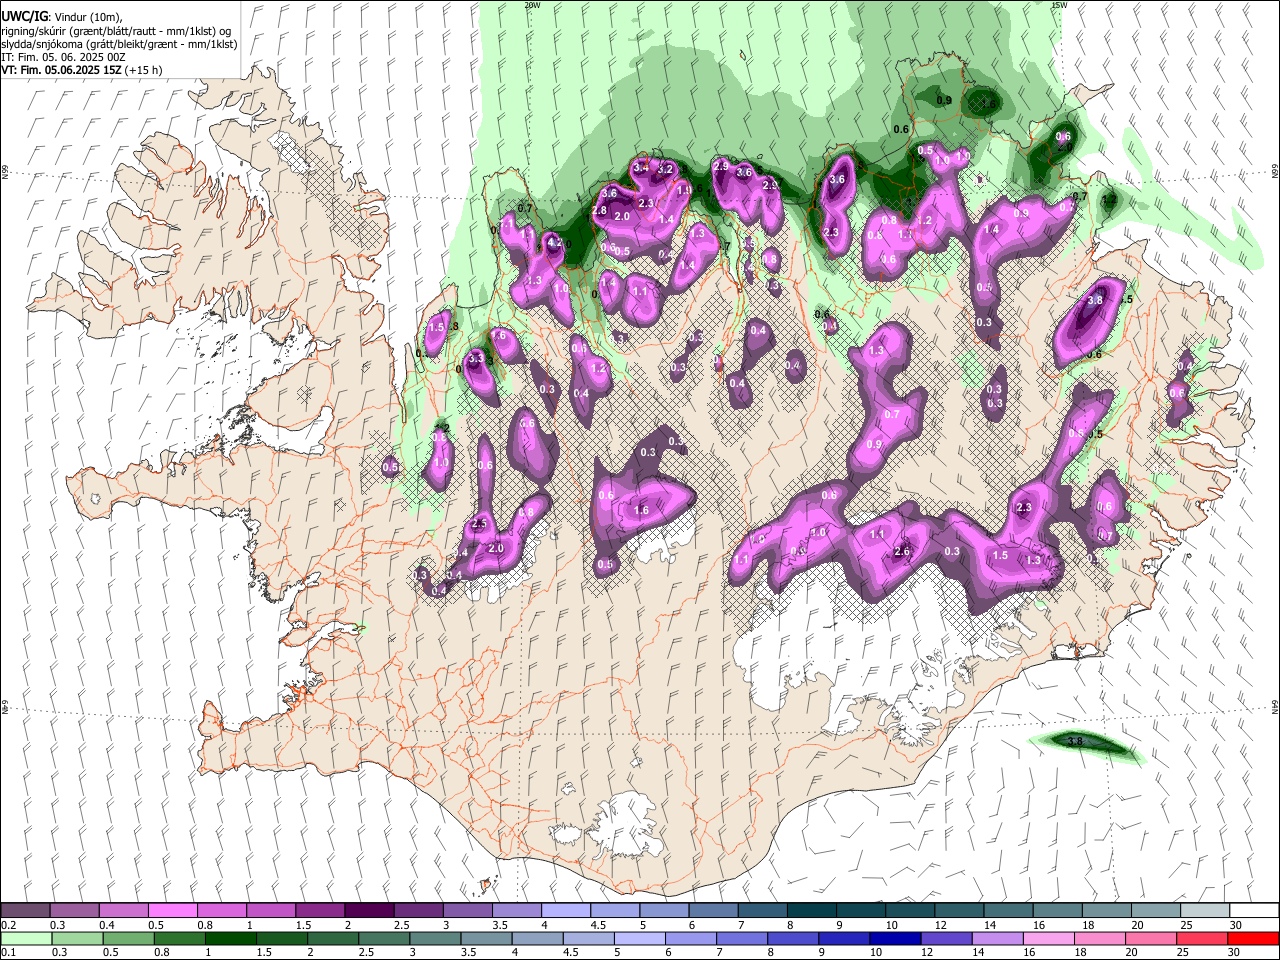Screen dimensions: 1280x960
Task: Click the 'slydda/snjókoma (grátt/bleikt/grænt' header line
Action: pos(119,44)
